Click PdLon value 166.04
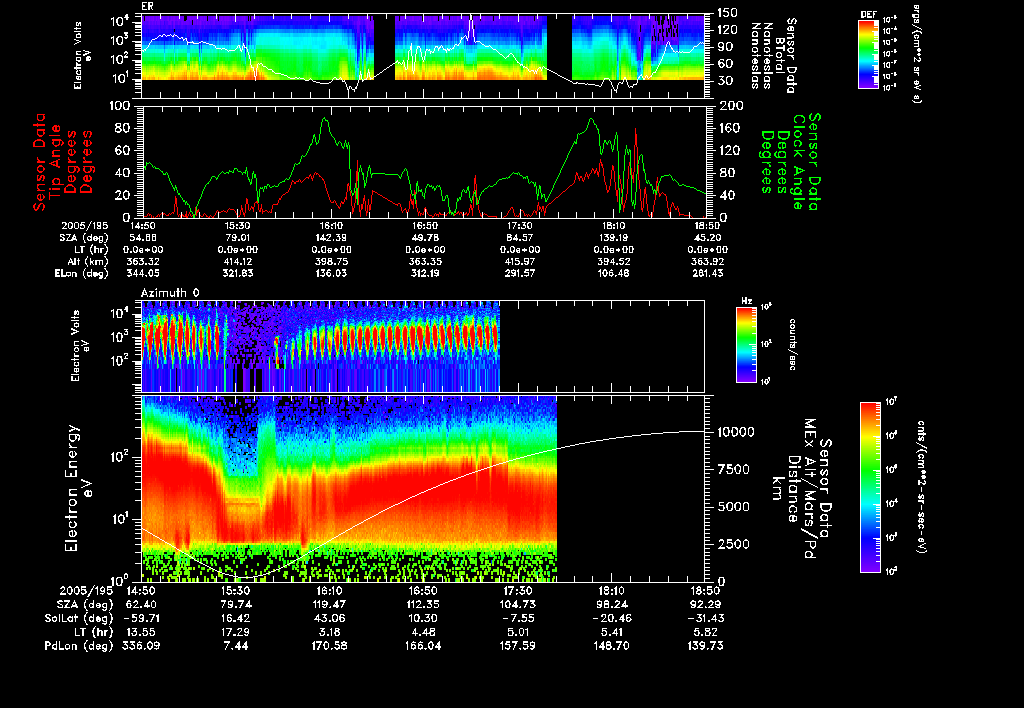 coord(423,645)
